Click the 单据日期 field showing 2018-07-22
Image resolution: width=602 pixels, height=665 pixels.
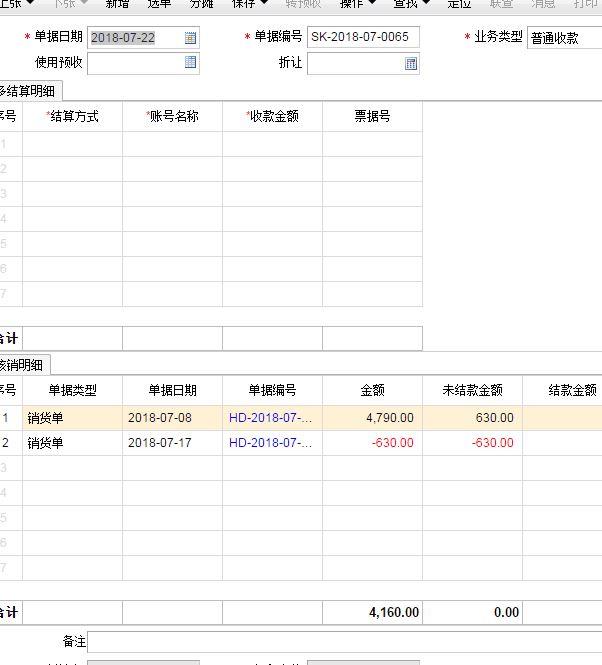click(143, 37)
